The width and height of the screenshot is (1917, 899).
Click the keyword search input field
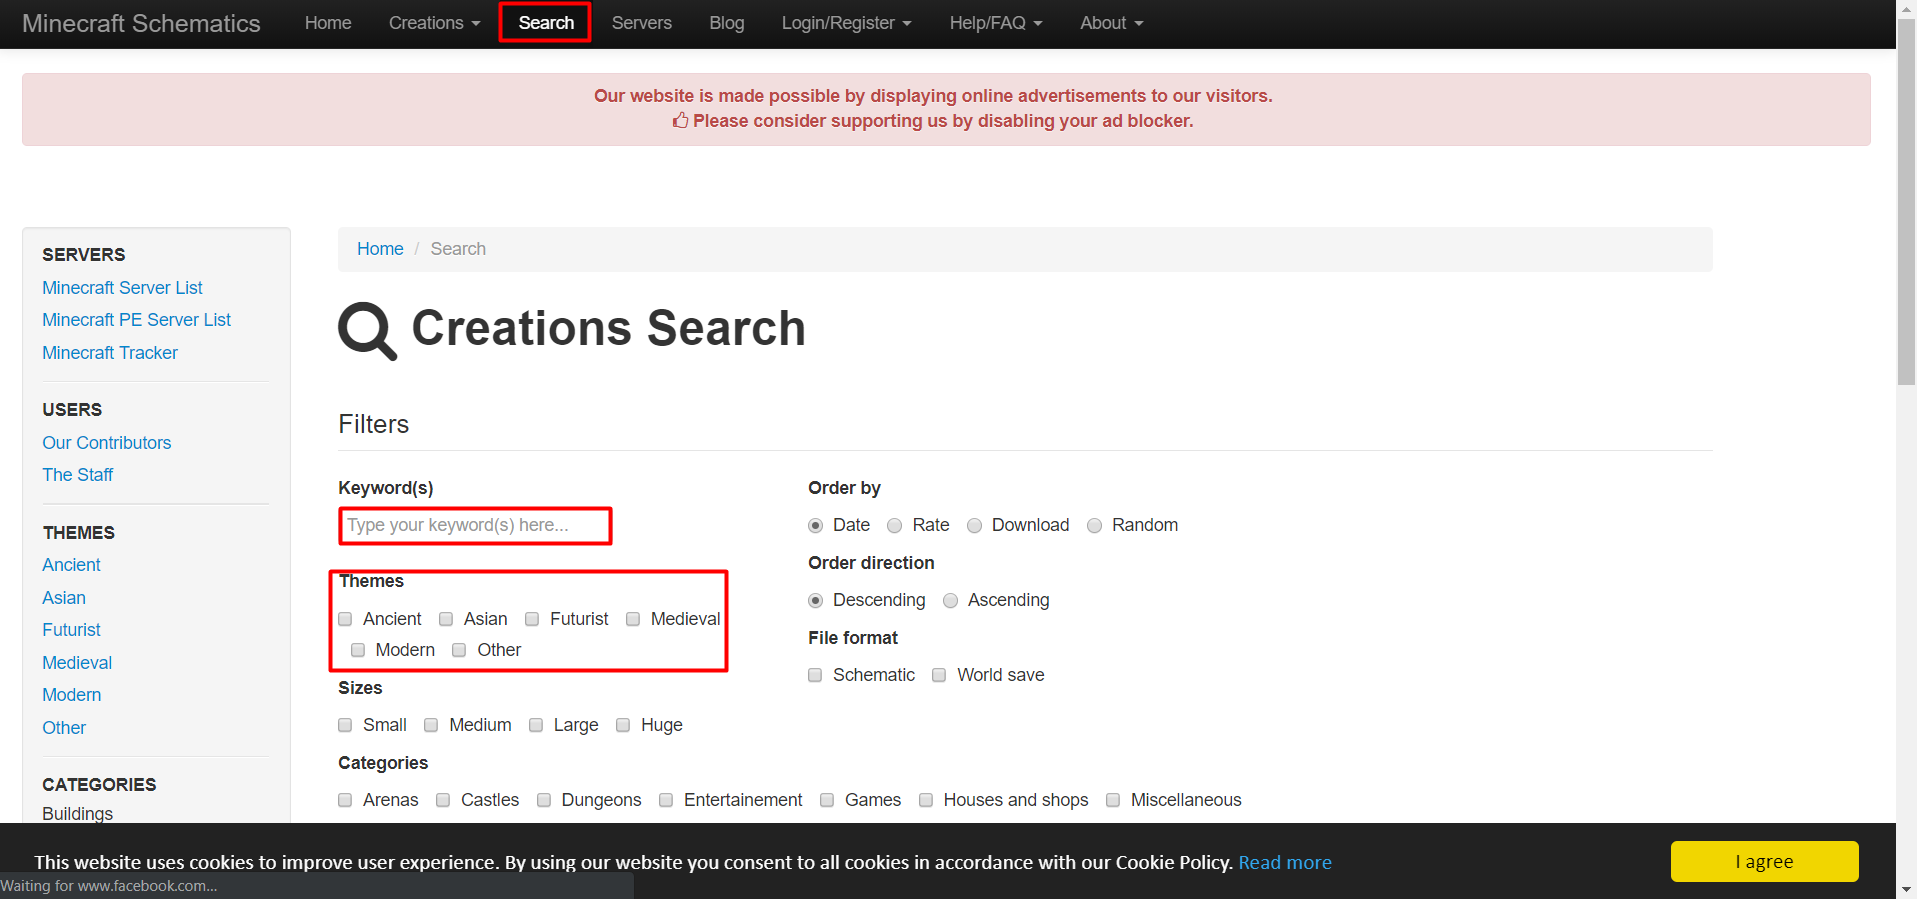475,525
